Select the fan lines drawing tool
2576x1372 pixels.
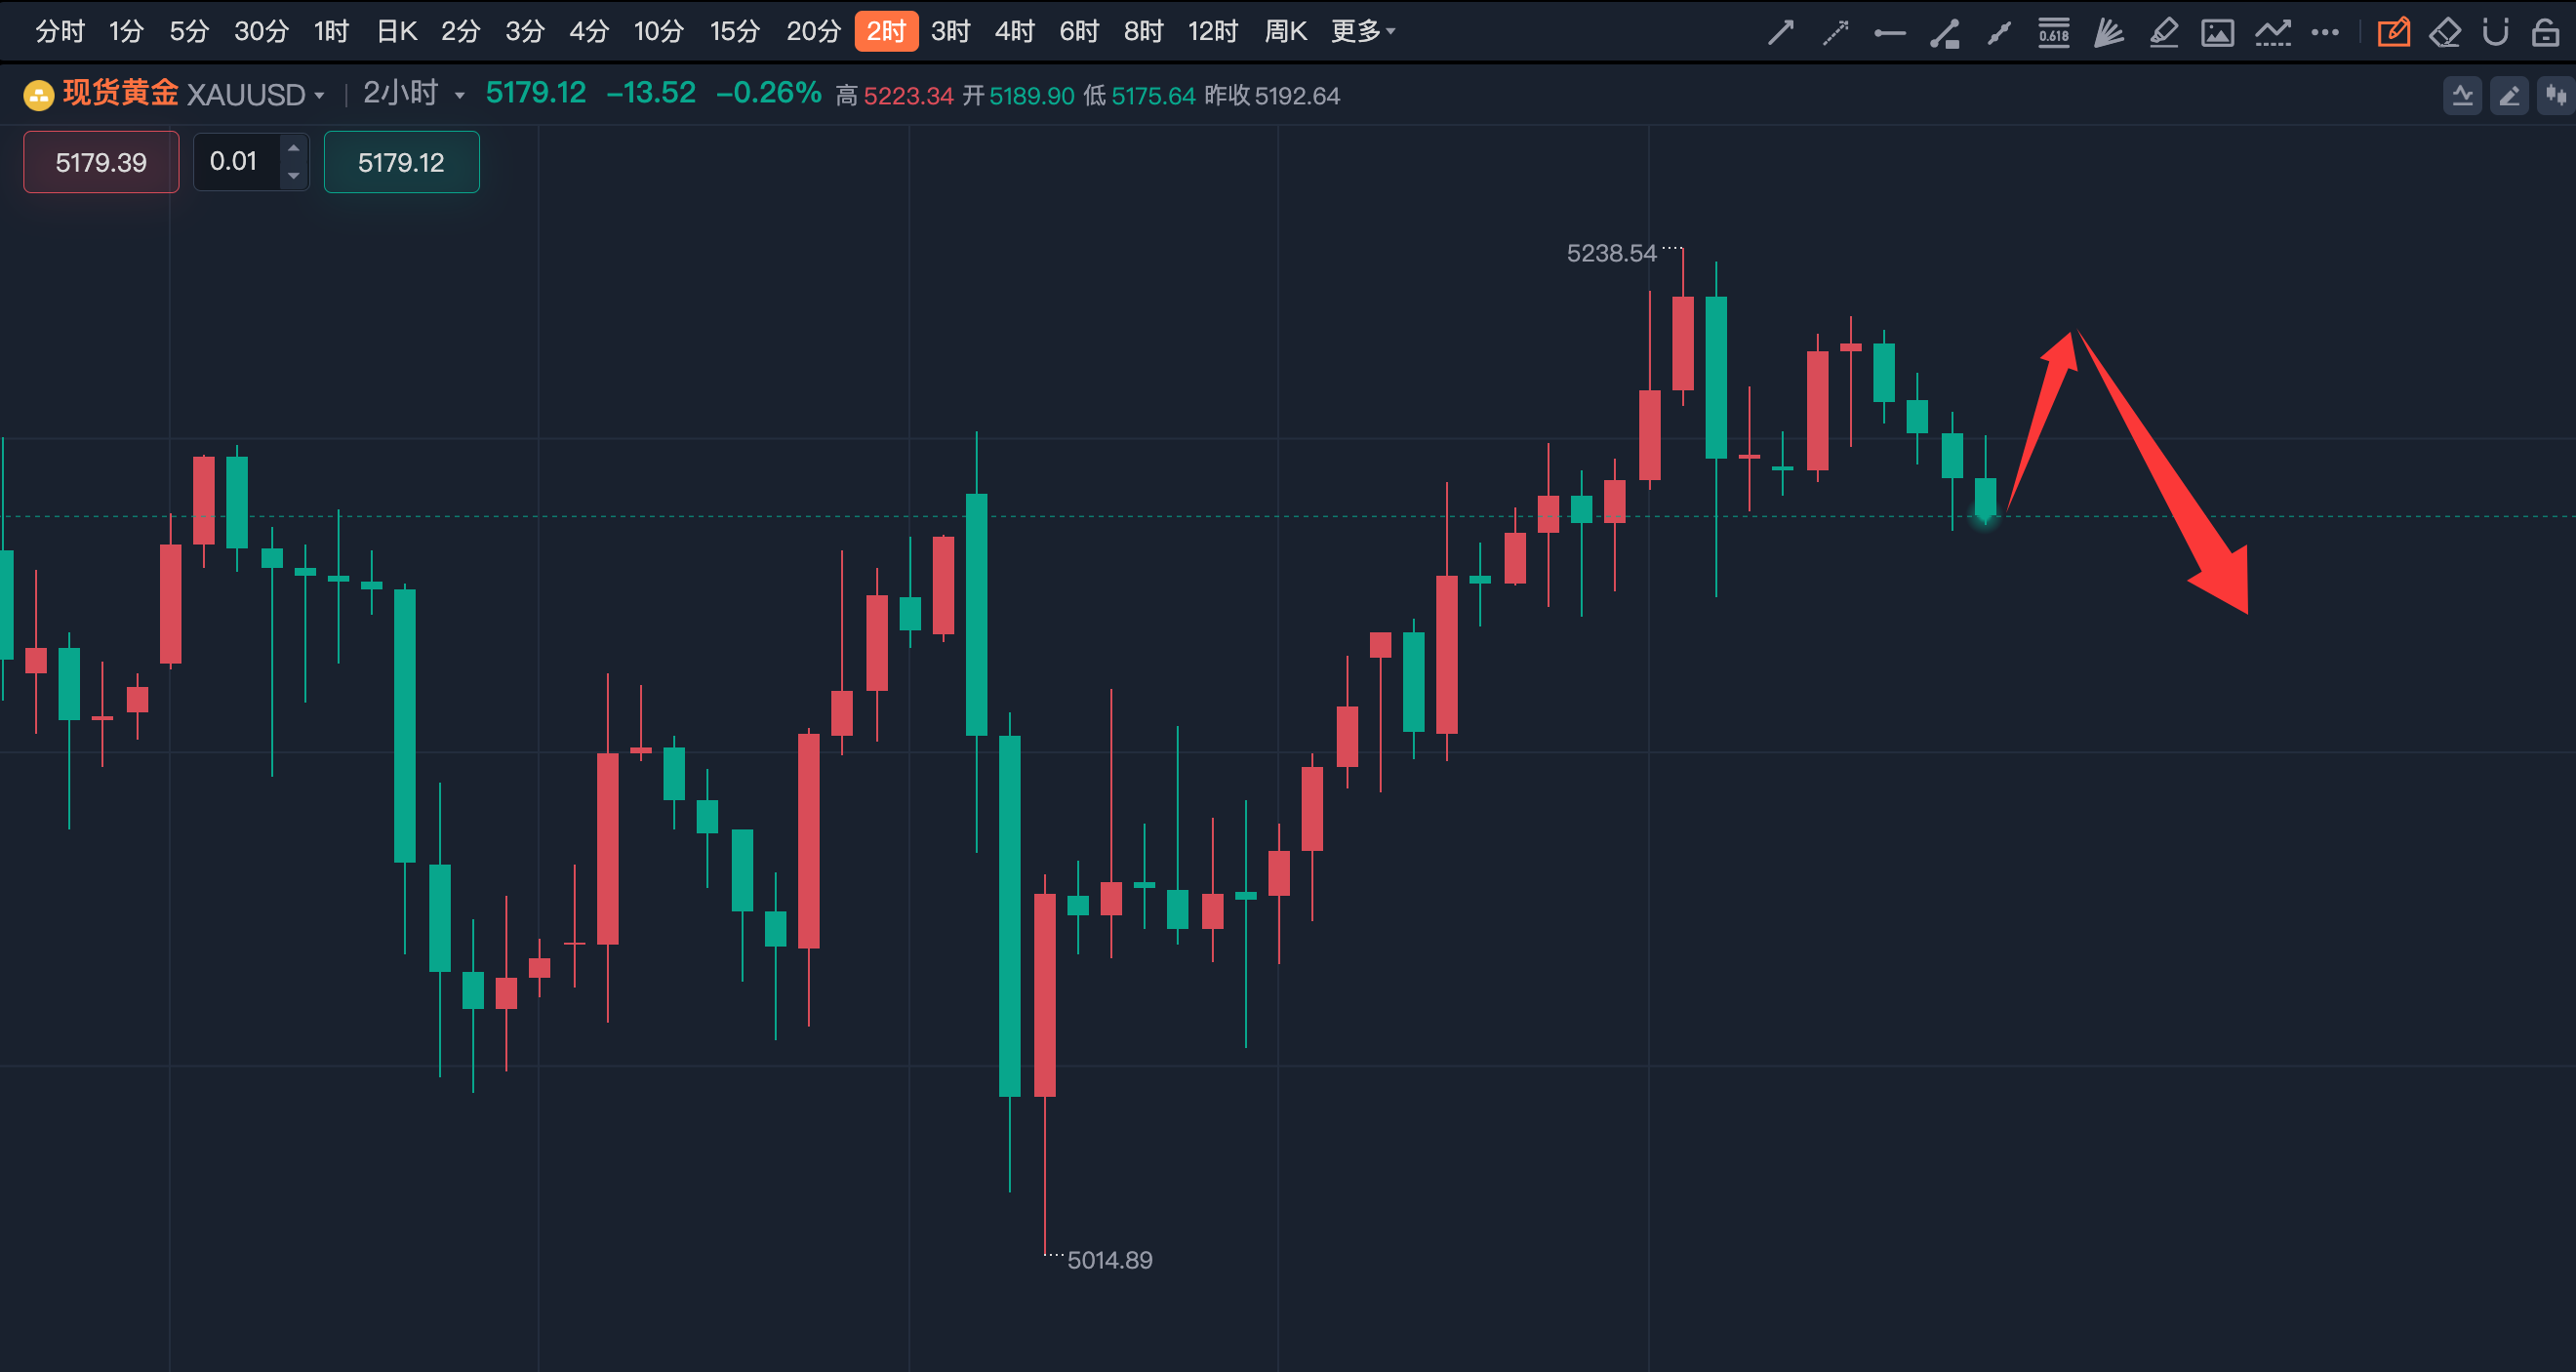[2108, 33]
